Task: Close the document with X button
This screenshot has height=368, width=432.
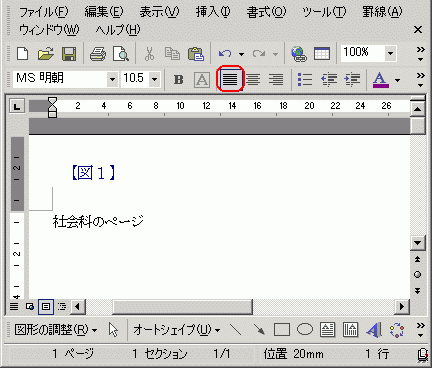Action: click(418, 30)
